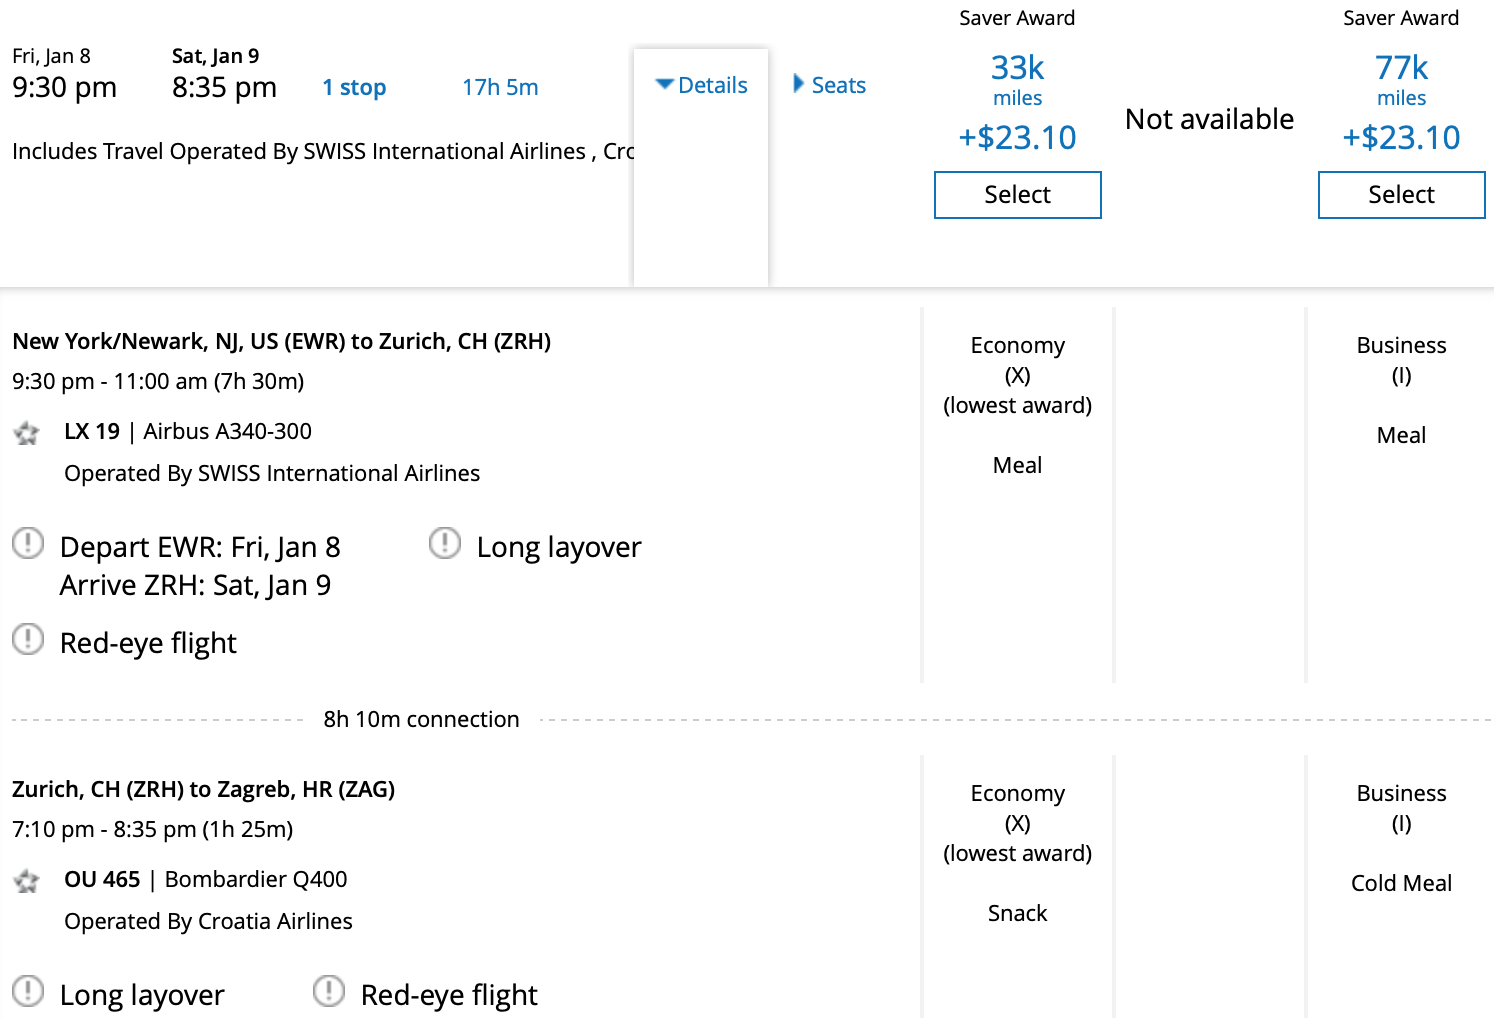
Task: Click Long layover alert icon for Newark-Zurich flight
Action: 445,544
